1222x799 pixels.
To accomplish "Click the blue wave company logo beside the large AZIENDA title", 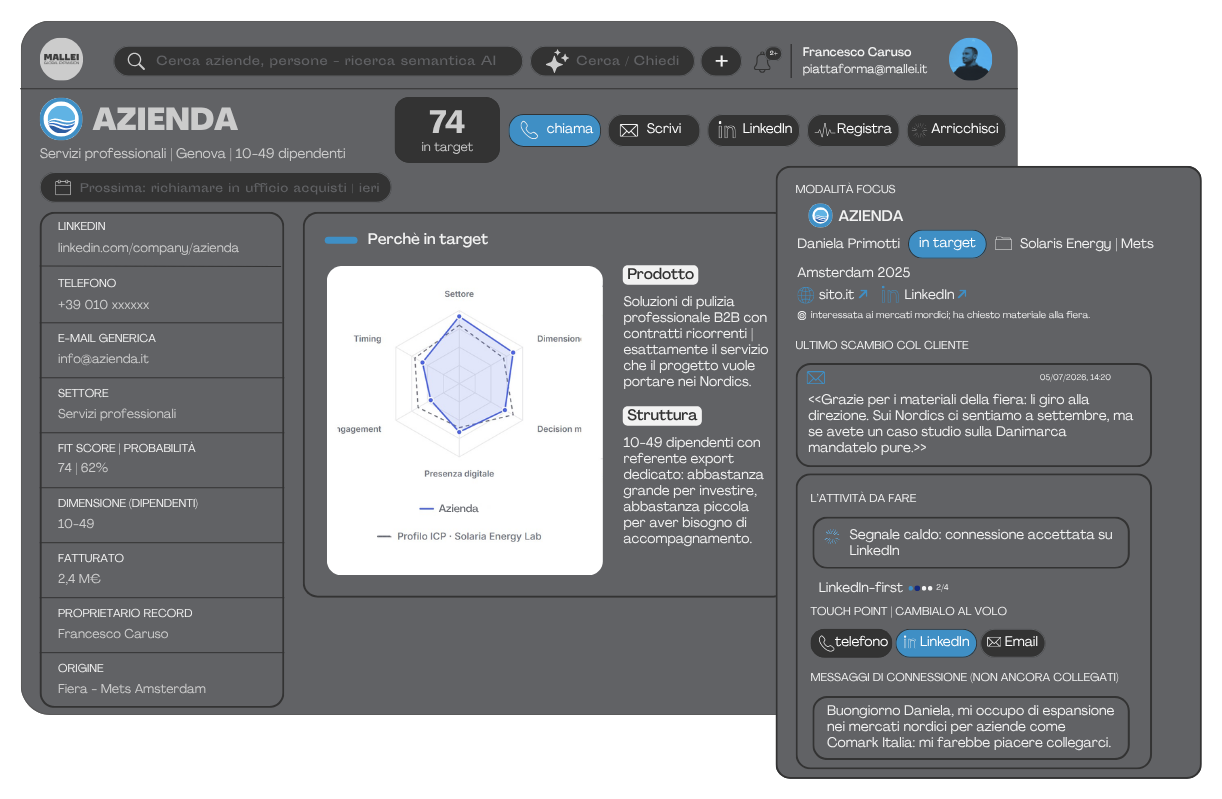I will (61, 119).
